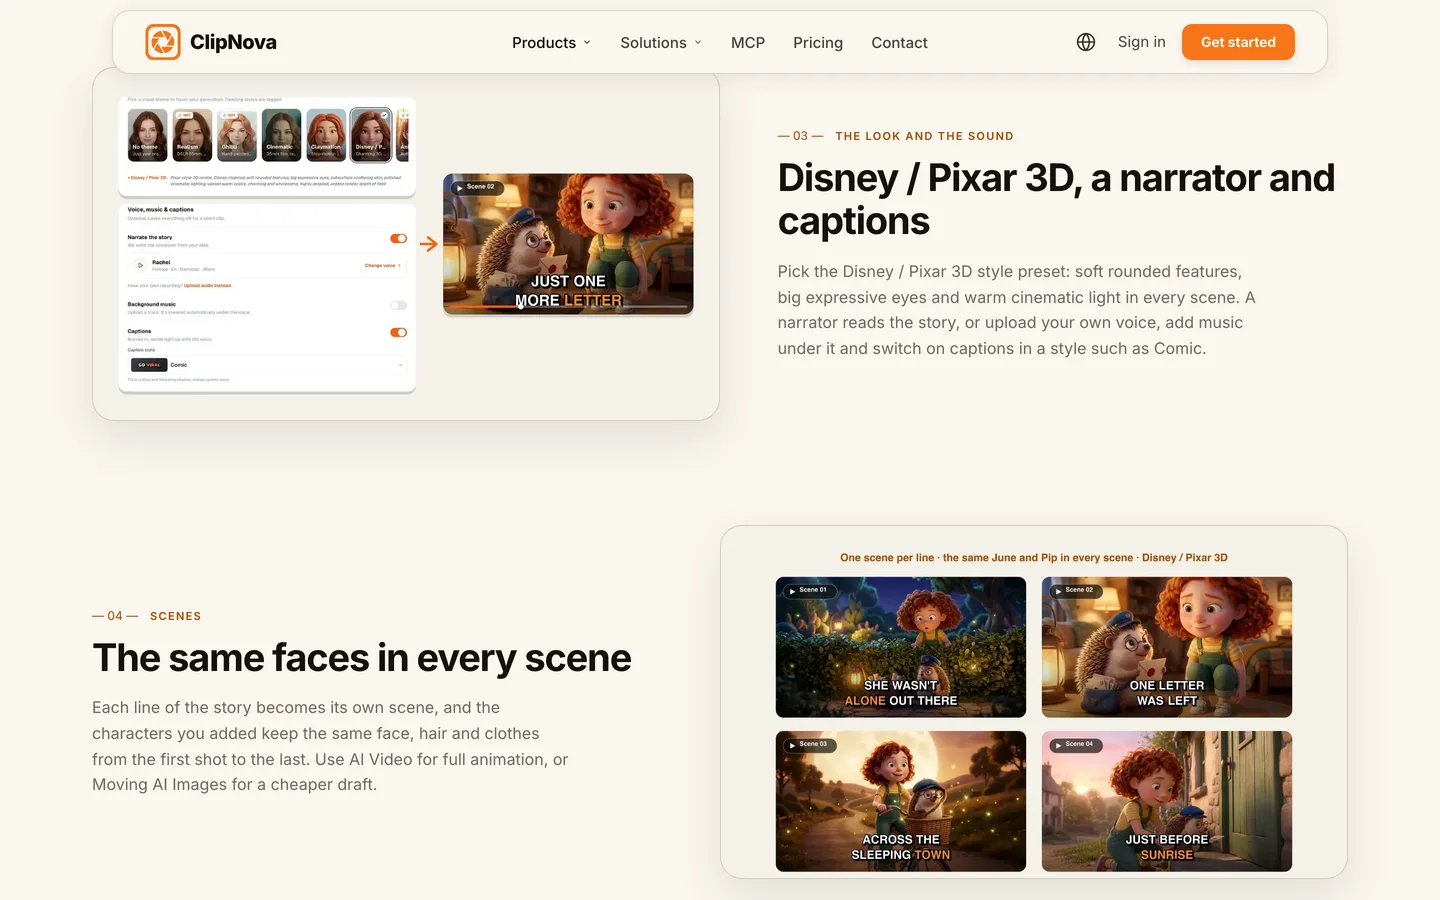Select the Realism theme thumbnail
The width and height of the screenshot is (1440, 900).
[192, 135]
